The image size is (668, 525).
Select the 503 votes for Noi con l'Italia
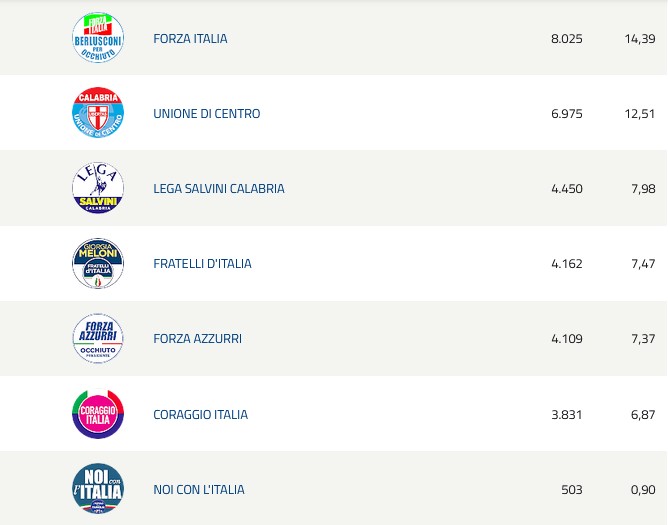[x=571, y=490]
